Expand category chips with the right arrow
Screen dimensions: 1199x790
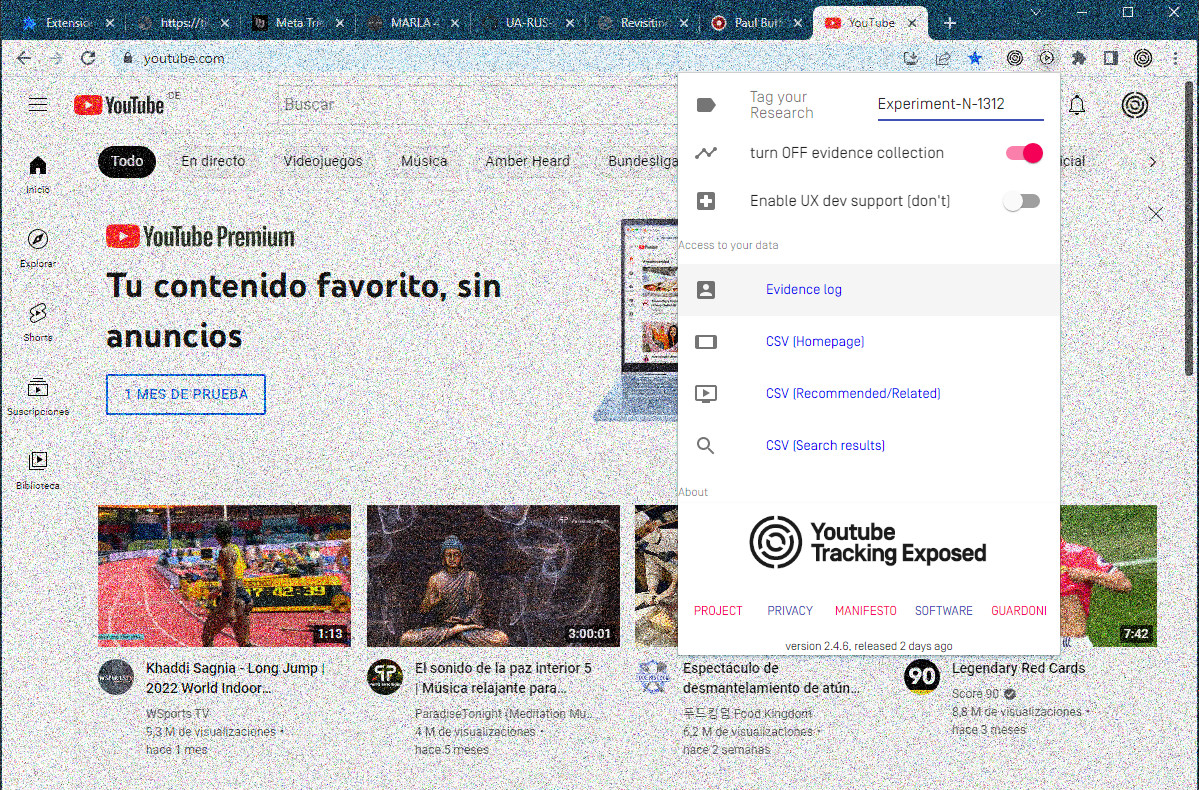pyautogui.click(x=1152, y=161)
